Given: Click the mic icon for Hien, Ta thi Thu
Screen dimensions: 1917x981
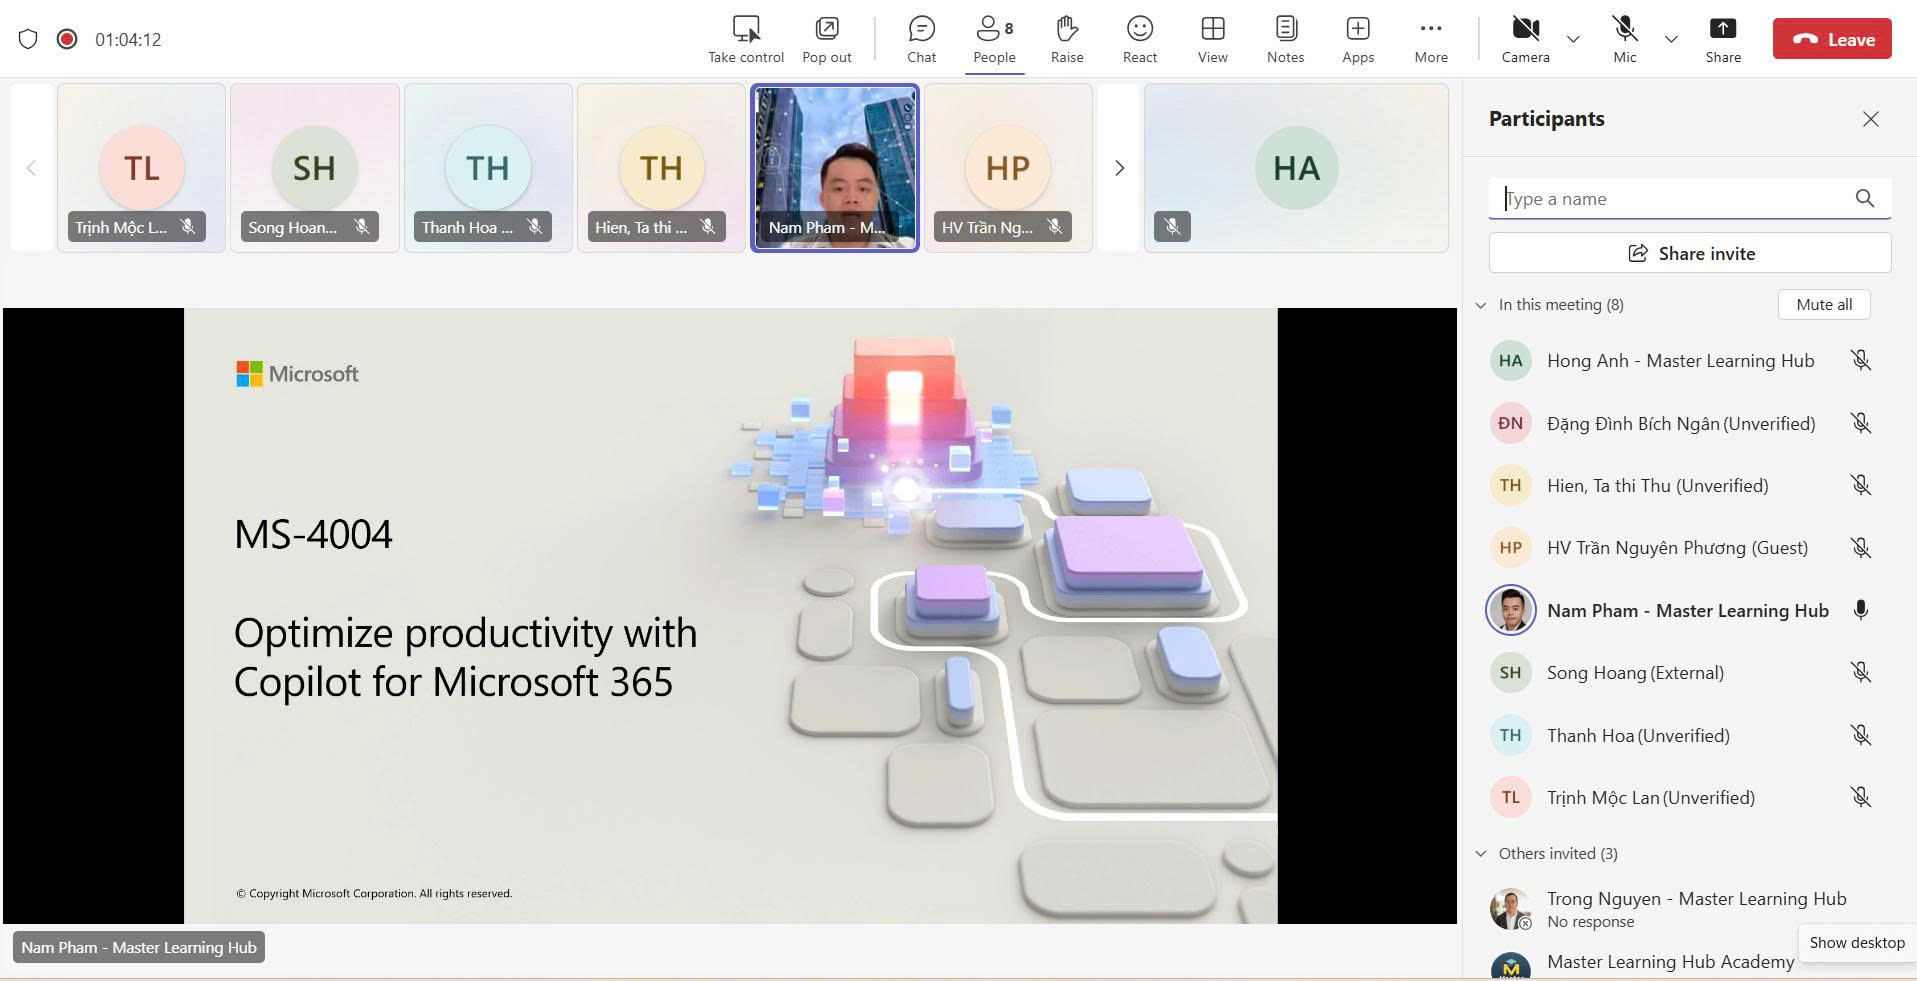Looking at the screenshot, I should tap(1861, 486).
